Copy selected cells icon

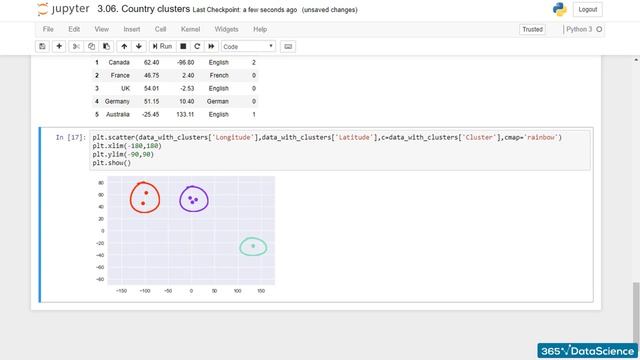click(x=91, y=47)
